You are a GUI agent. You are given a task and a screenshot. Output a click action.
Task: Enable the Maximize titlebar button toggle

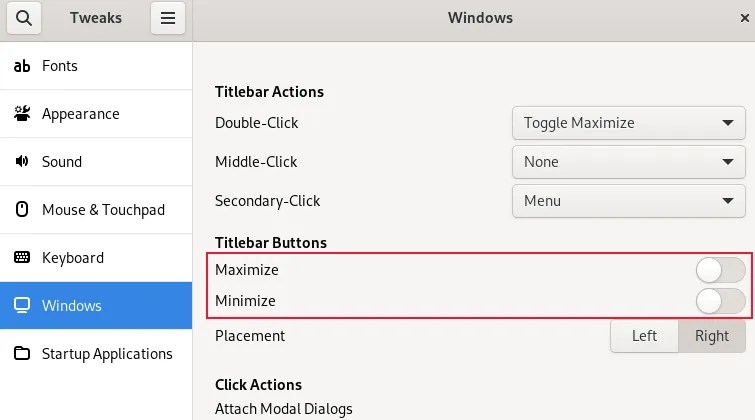coord(720,270)
